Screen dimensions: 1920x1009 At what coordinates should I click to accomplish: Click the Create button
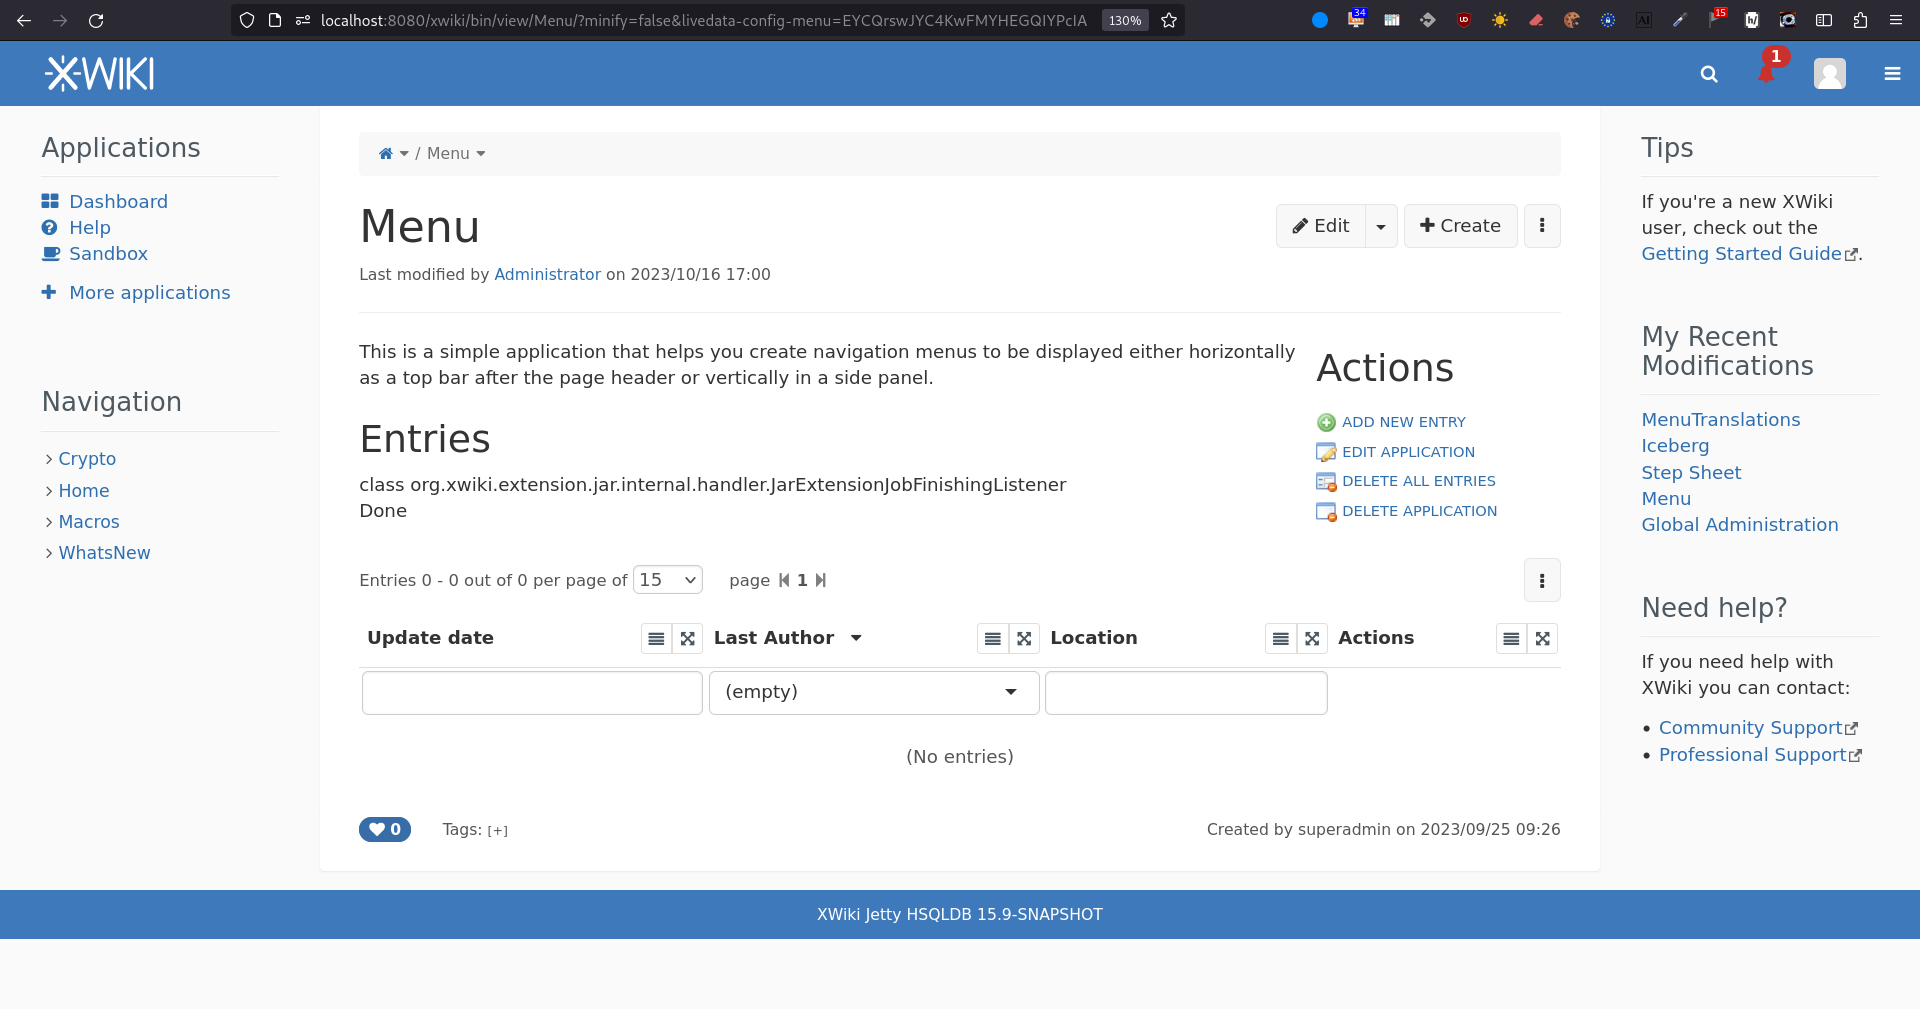tap(1460, 226)
